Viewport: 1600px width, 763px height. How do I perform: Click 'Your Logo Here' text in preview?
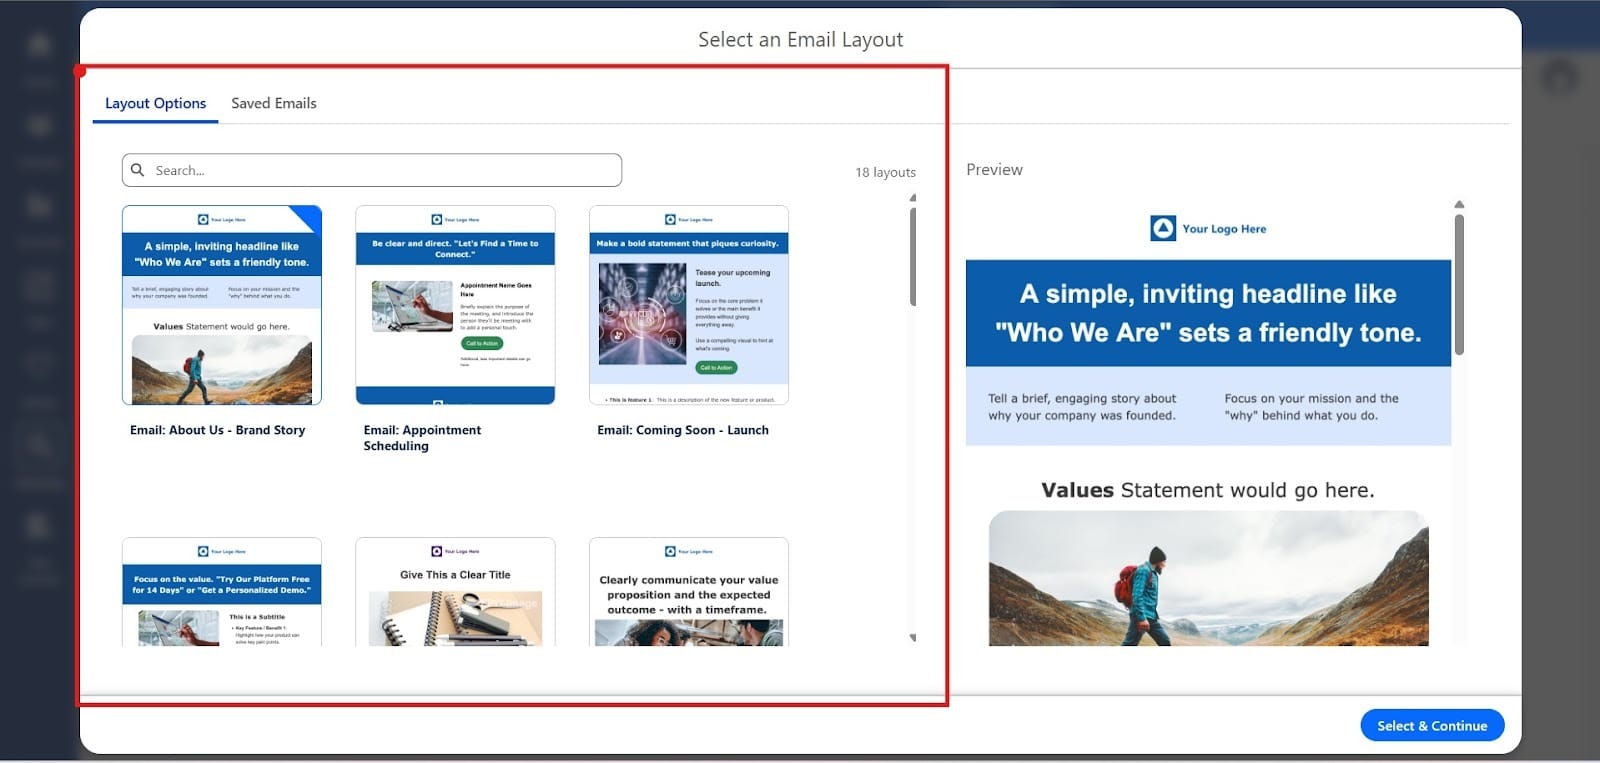point(1224,229)
